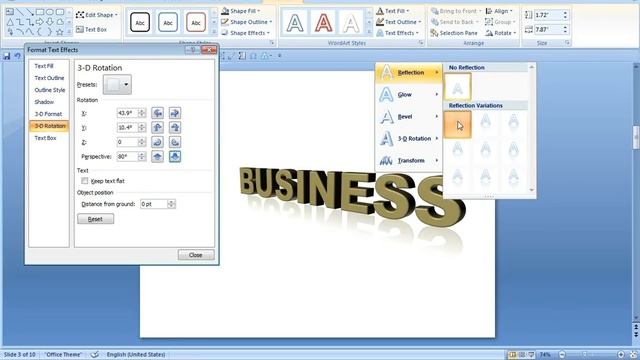Open the Reflection submenu item
This screenshot has height=360, width=640.
coord(409,73)
